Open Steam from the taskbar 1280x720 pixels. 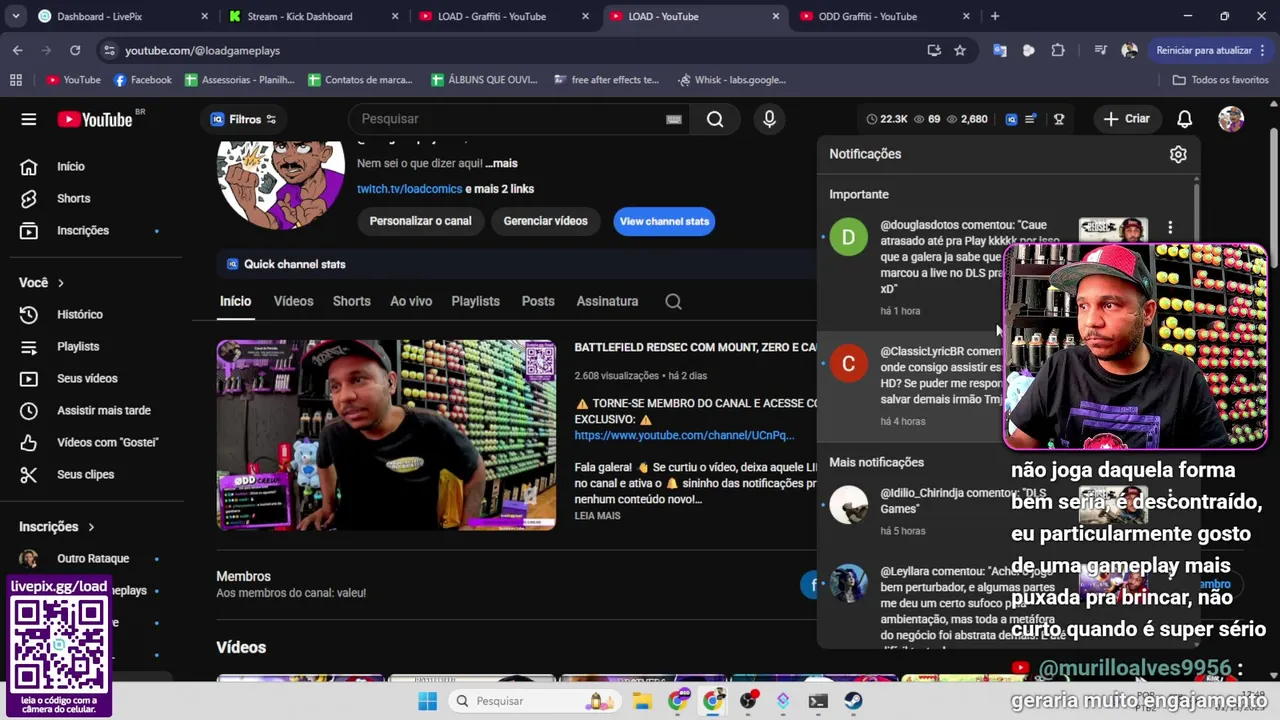[x=853, y=701]
